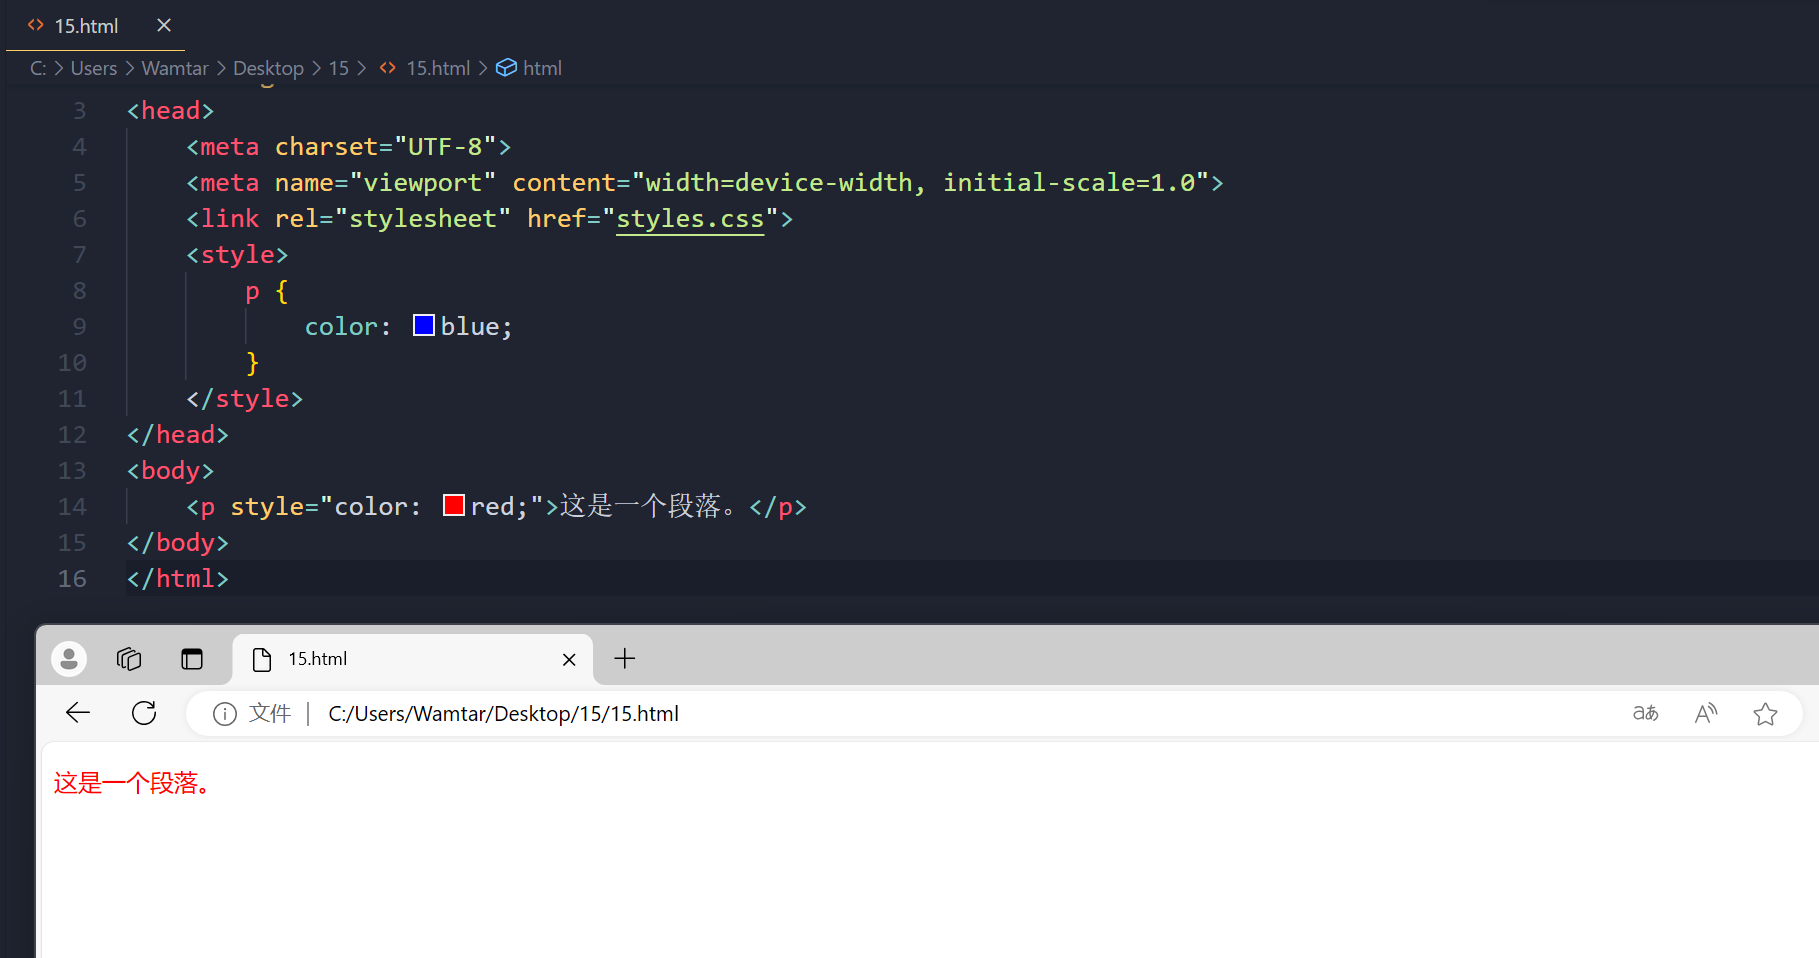The image size is (1819, 958).
Task: Add 15.html to favorites with the star
Action: point(1766,713)
